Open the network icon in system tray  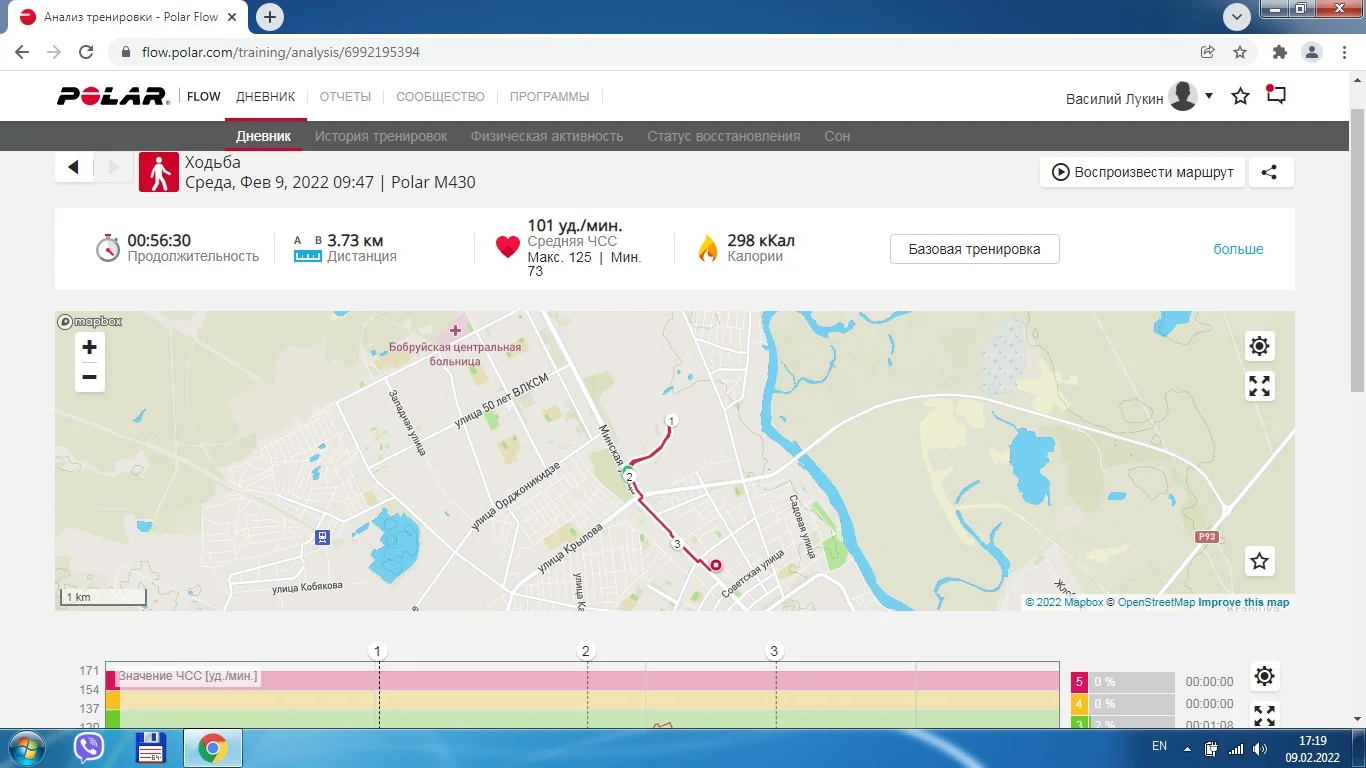1236,749
